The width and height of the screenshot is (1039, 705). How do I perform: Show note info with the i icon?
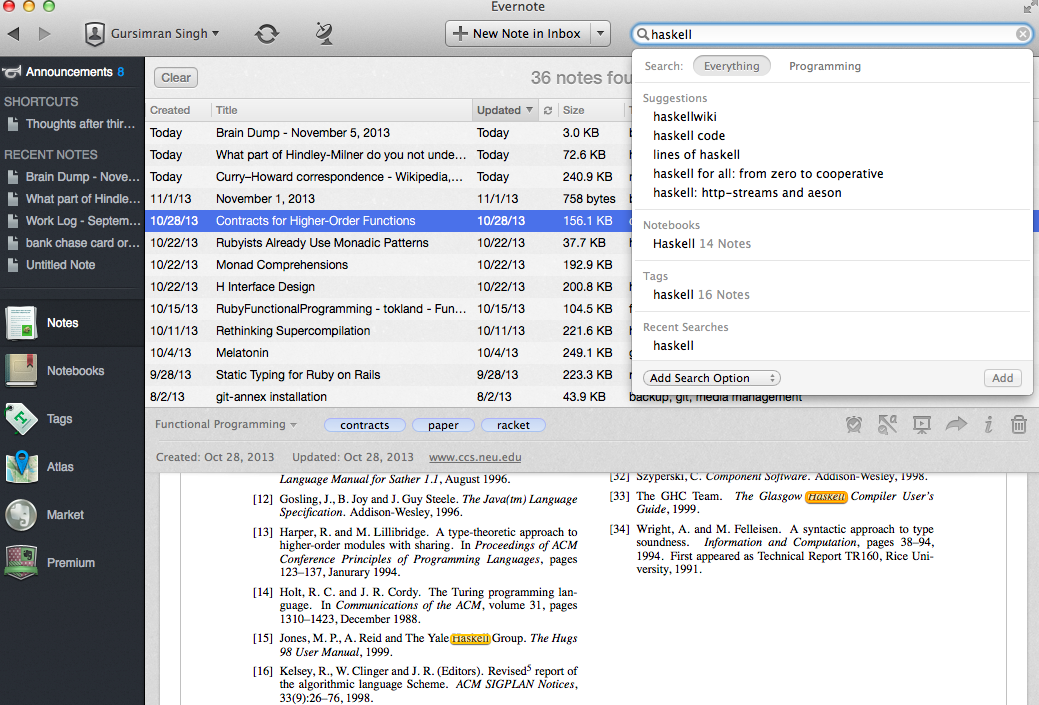click(988, 425)
